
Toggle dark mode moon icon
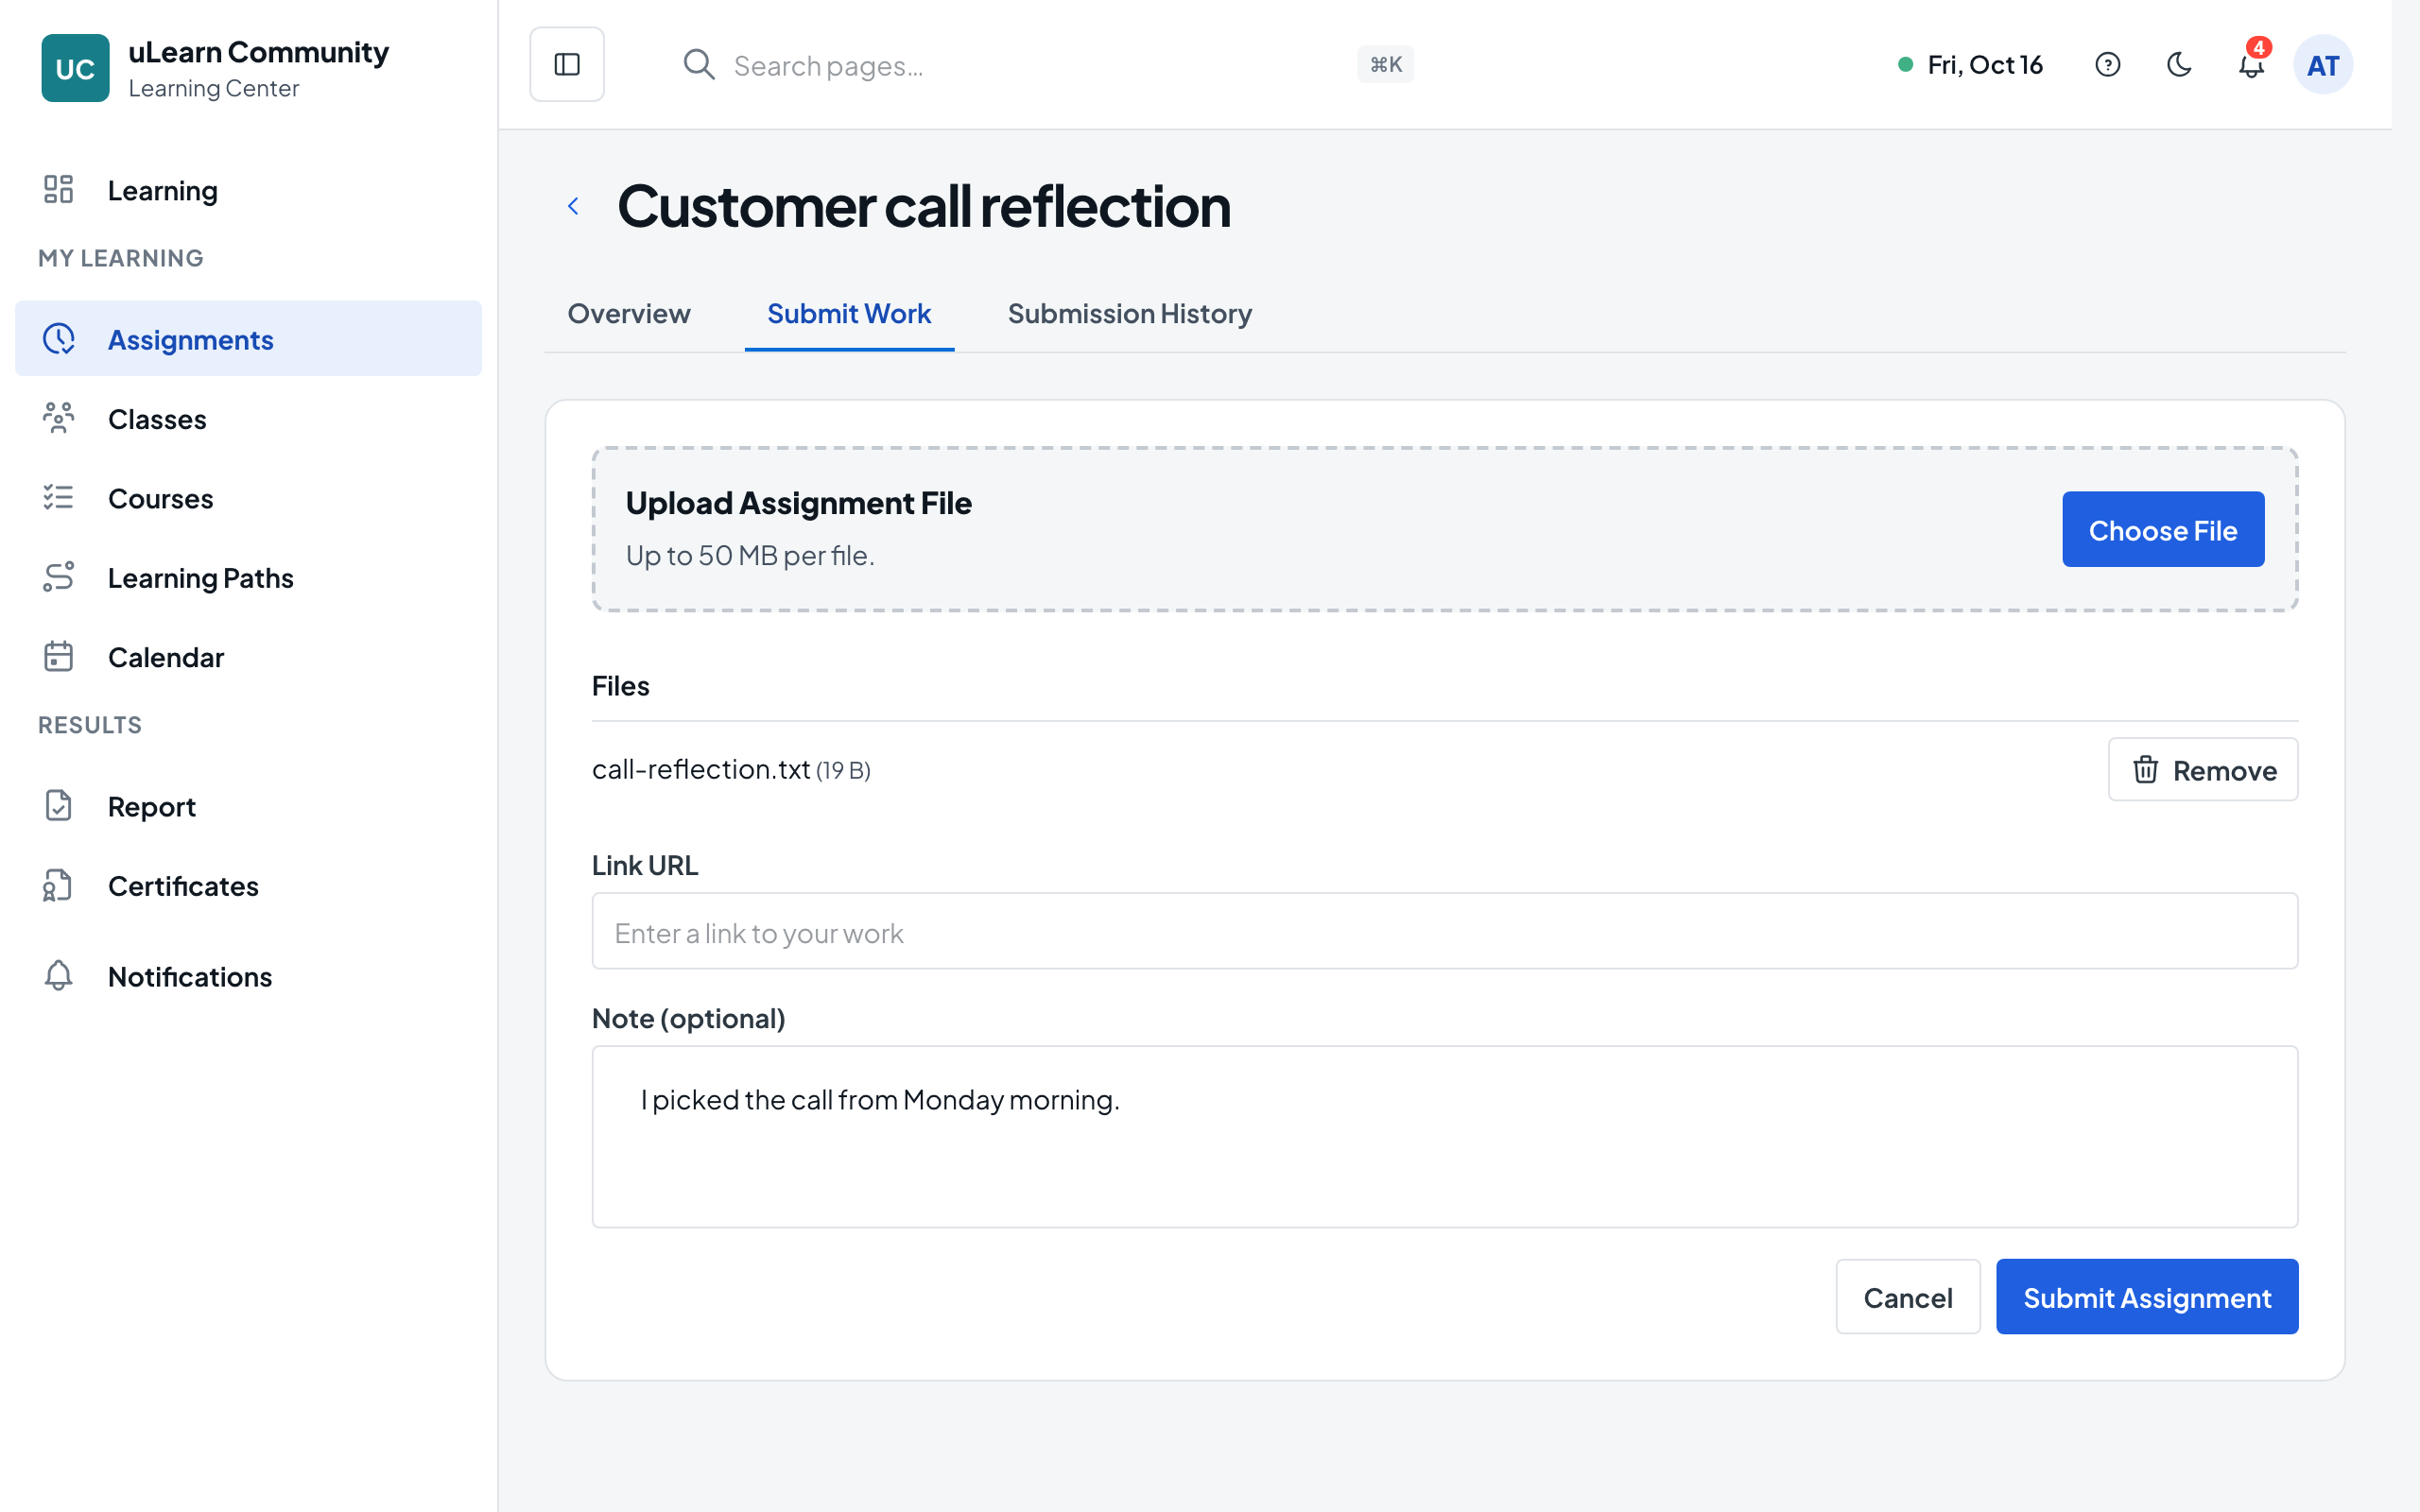coord(2179,65)
